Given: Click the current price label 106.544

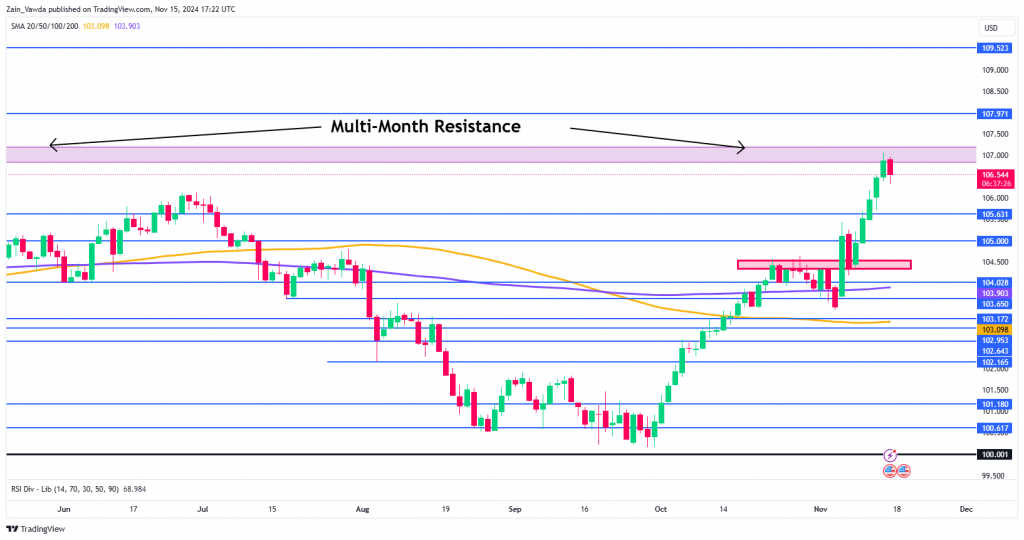Looking at the screenshot, I should coord(996,175).
